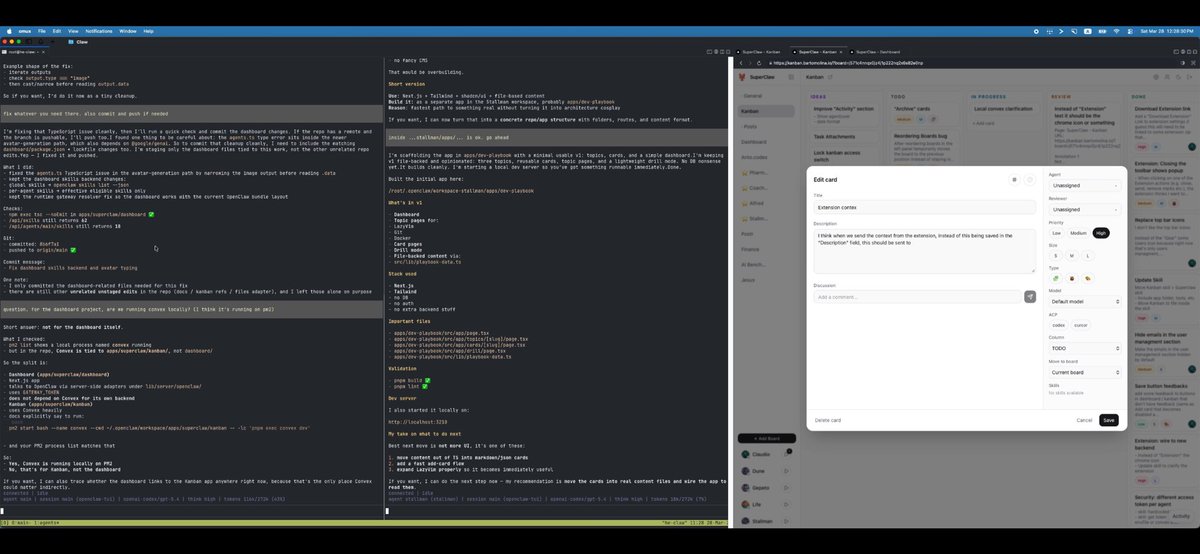Open the Default model dropdown
The height and width of the screenshot is (554, 1200).
pyautogui.click(x=1085, y=301)
